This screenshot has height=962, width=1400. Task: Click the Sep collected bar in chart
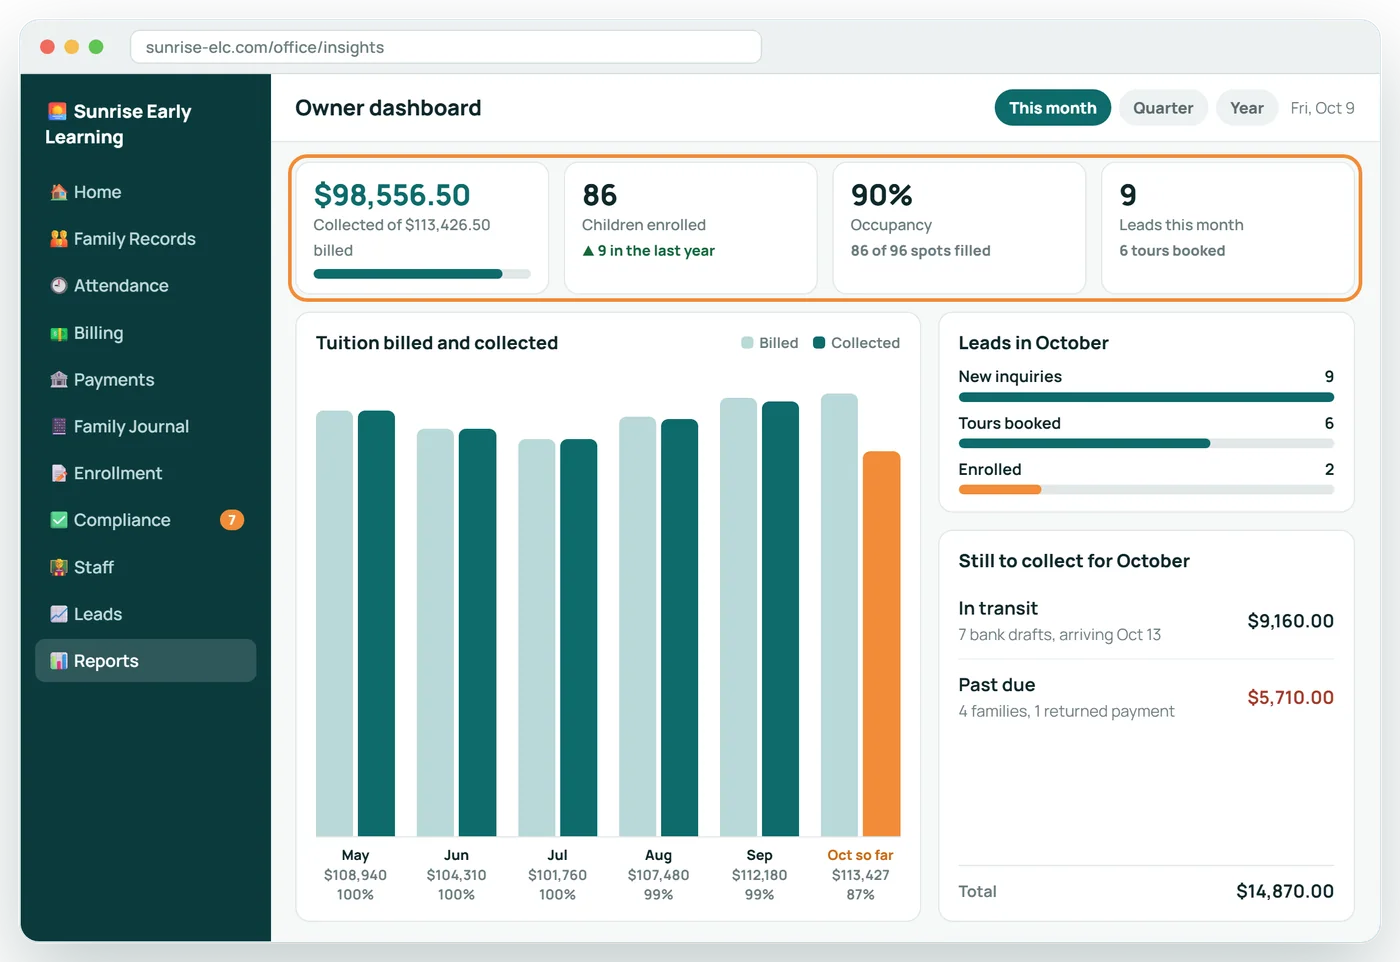[x=780, y=619]
